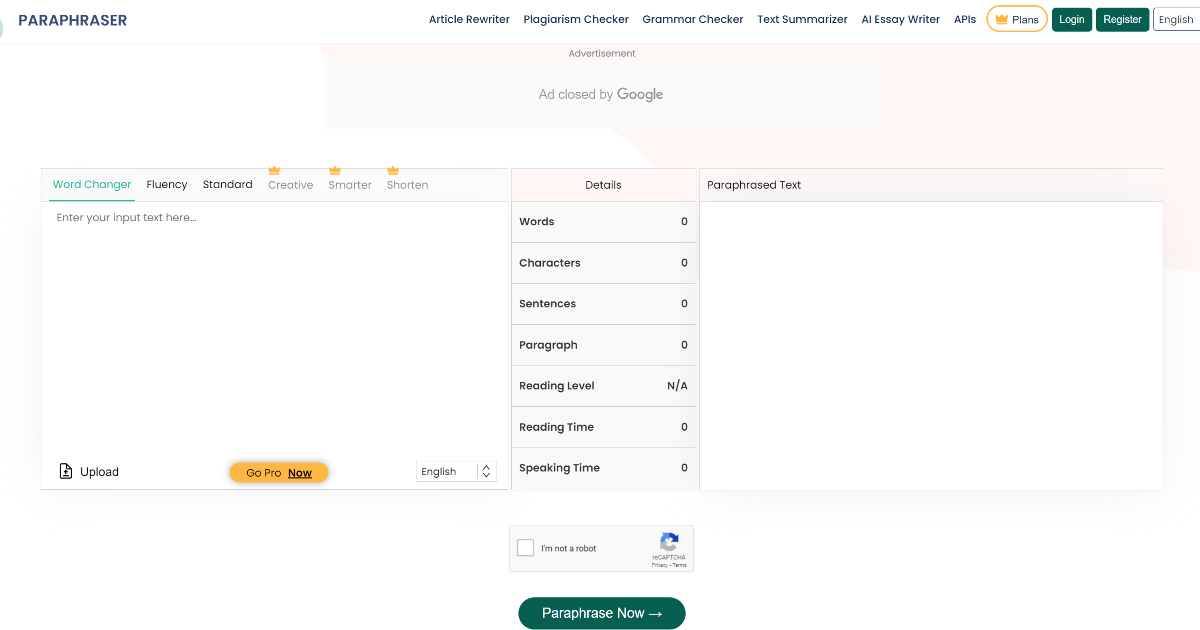Viewport: 1200px width, 630px height.
Task: Click the crown icon above Shorten tab
Action: [x=392, y=170]
